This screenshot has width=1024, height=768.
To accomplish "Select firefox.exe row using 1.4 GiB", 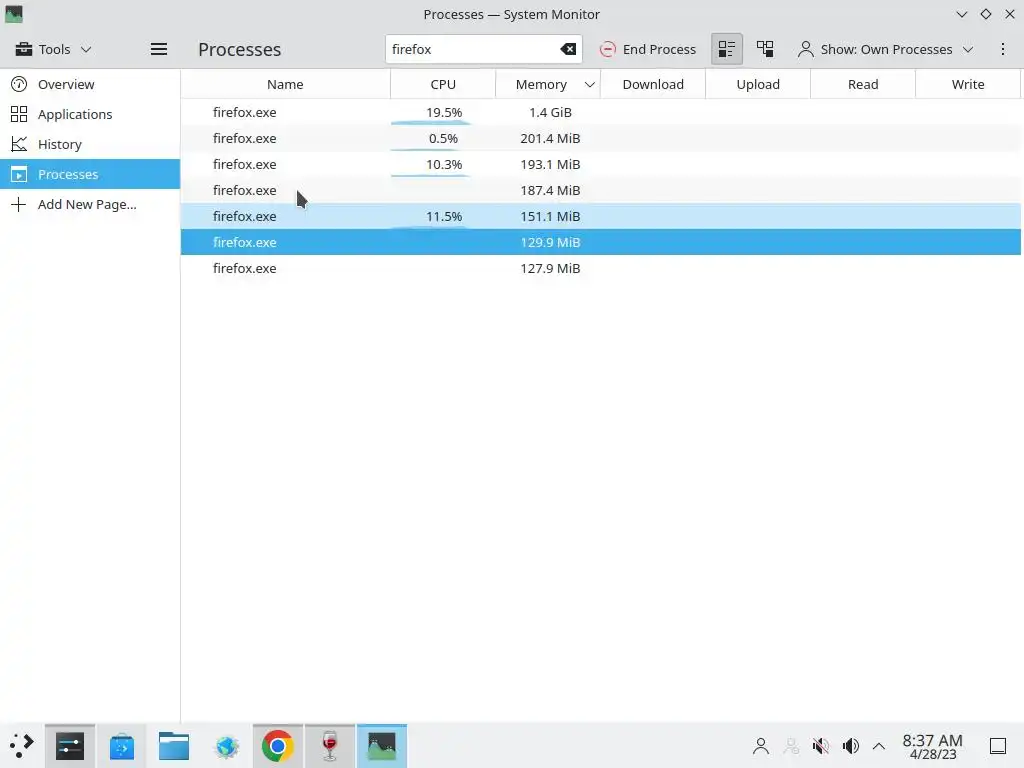I will click(601, 112).
